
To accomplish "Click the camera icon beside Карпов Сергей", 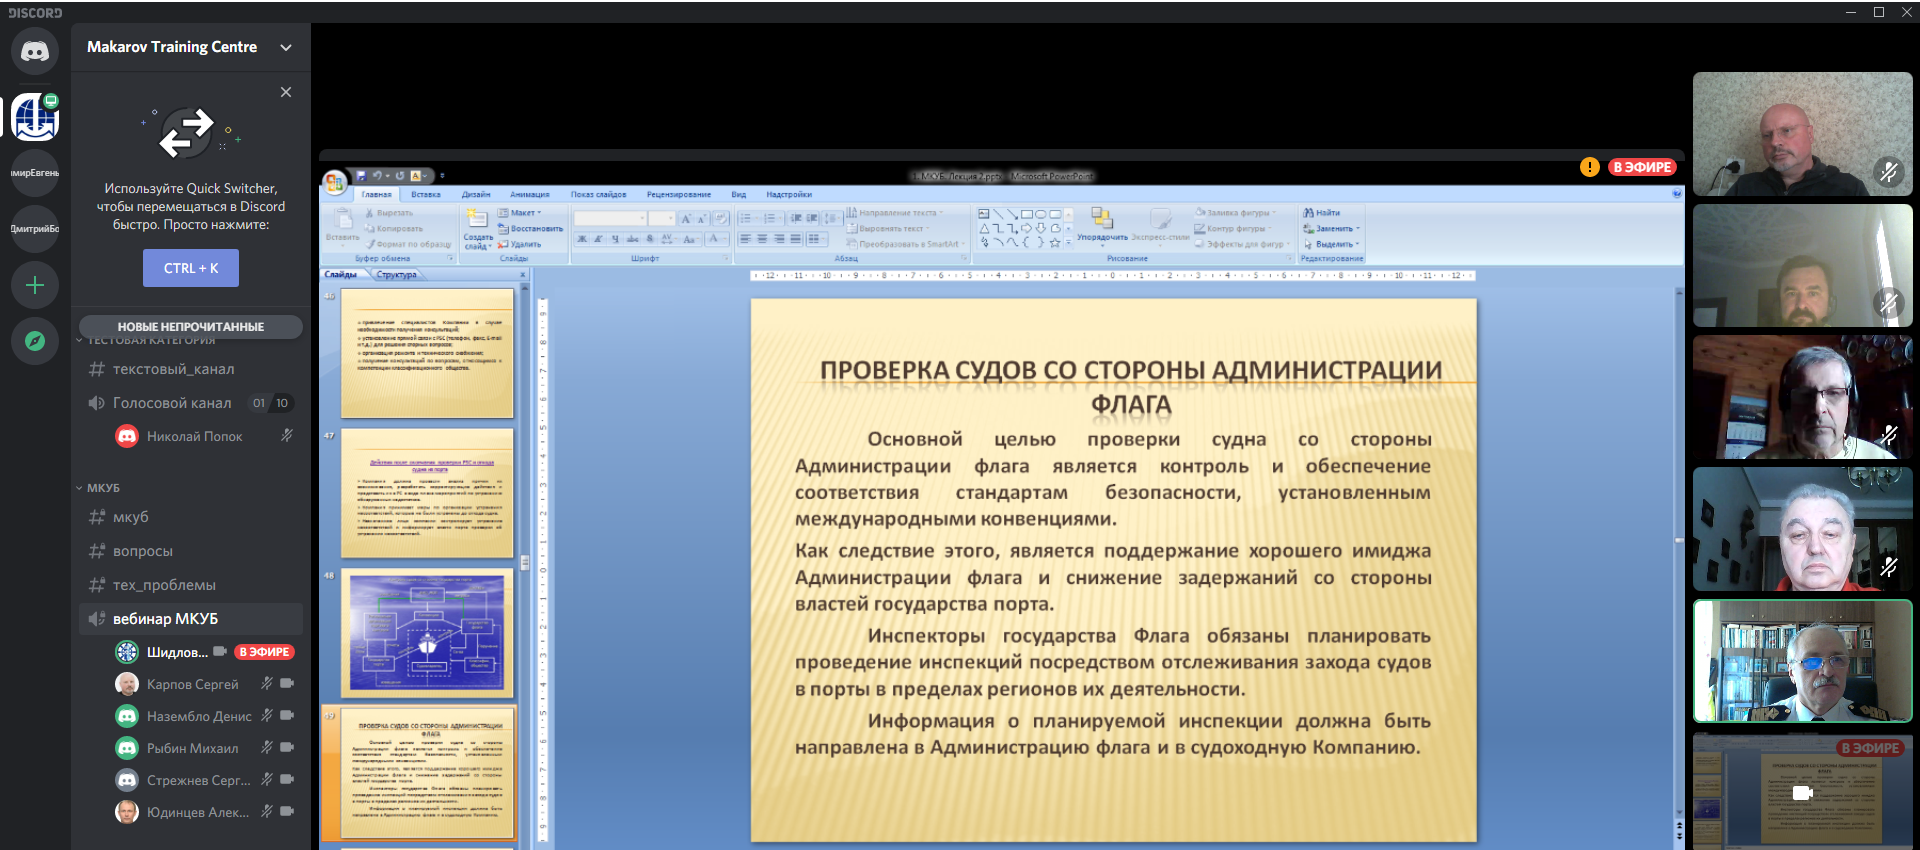I will (x=288, y=684).
